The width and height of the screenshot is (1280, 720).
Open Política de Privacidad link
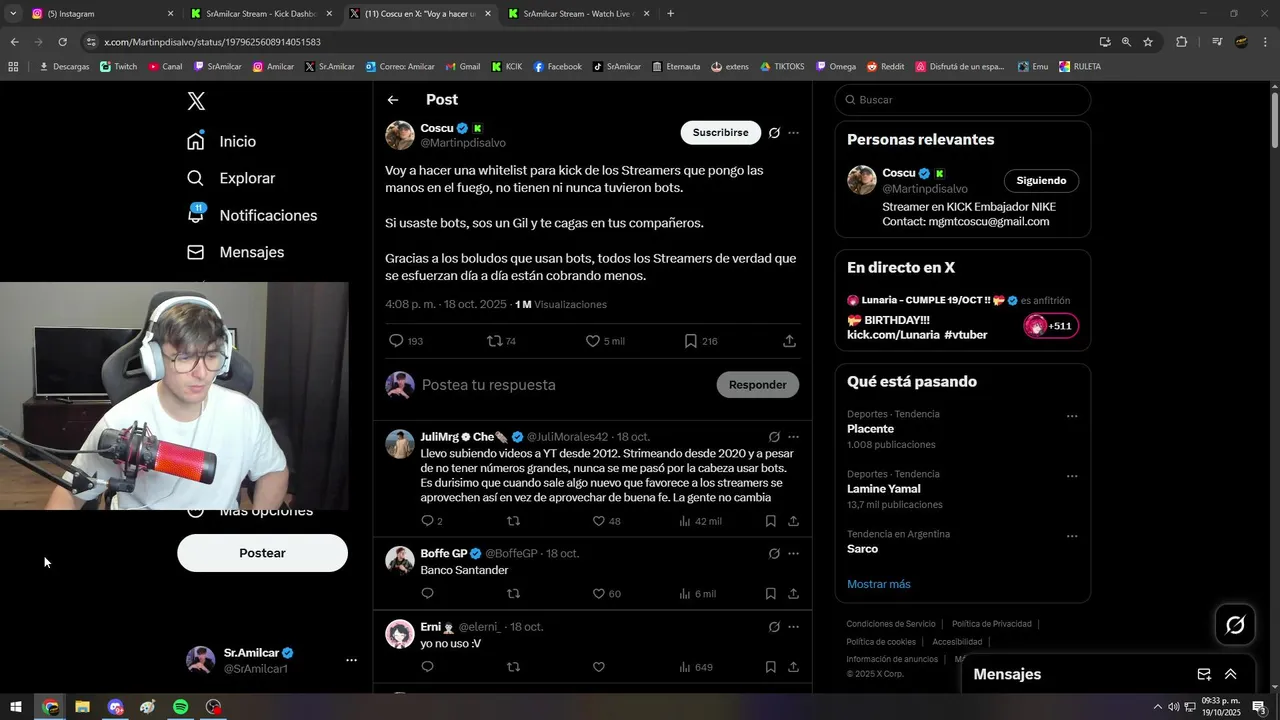click(992, 624)
